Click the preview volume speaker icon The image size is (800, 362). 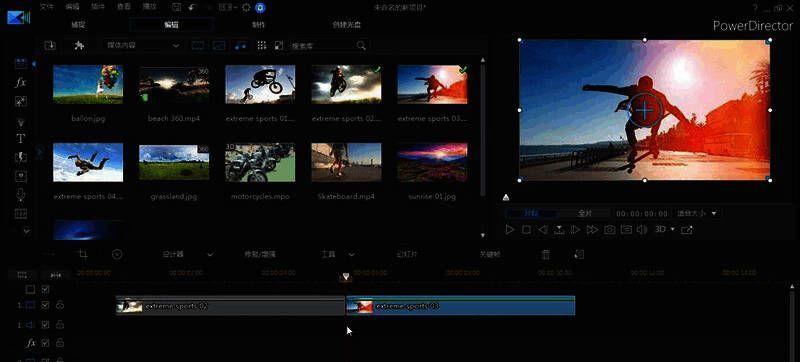point(642,229)
